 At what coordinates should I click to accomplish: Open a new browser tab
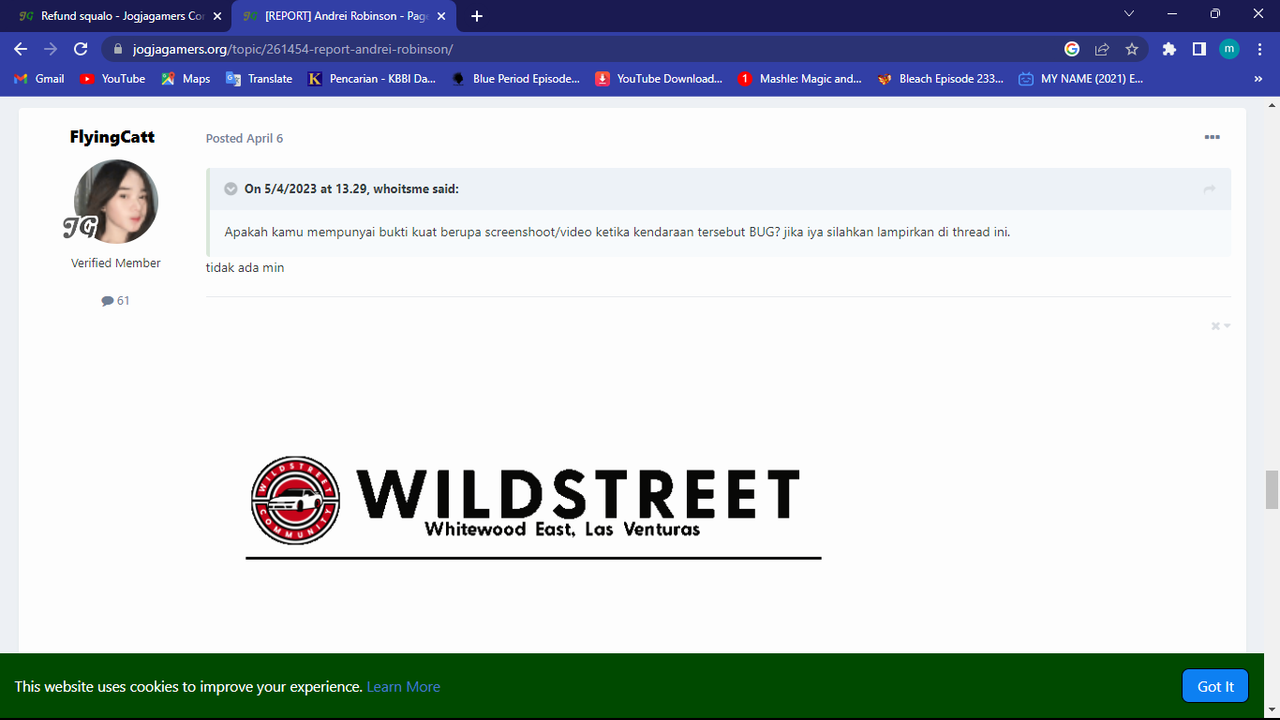[477, 16]
